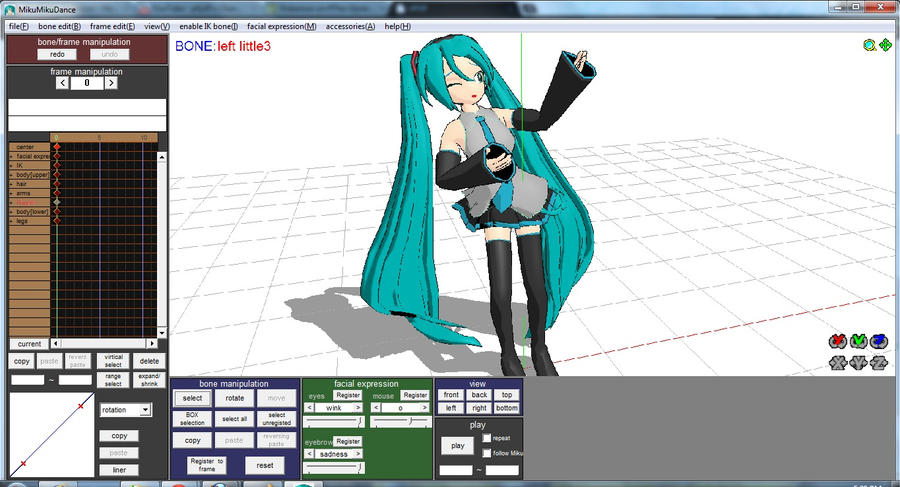900x487 pixels.
Task: Select the center row keyframe diamond
Action: click(x=57, y=147)
